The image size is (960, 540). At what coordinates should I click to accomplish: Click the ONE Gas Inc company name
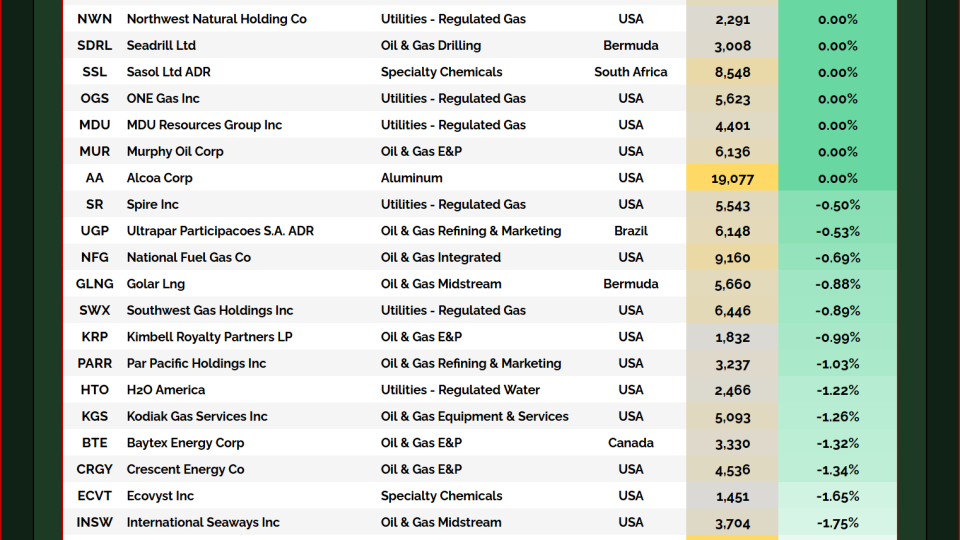click(x=163, y=99)
